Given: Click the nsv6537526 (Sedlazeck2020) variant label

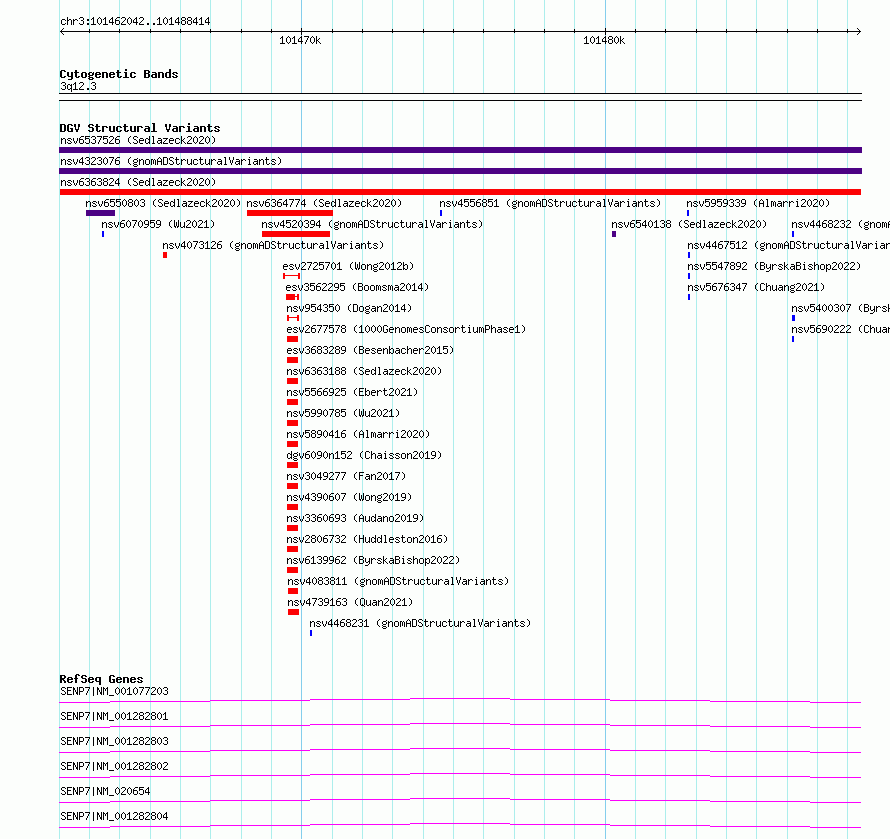Looking at the screenshot, I should [138, 140].
